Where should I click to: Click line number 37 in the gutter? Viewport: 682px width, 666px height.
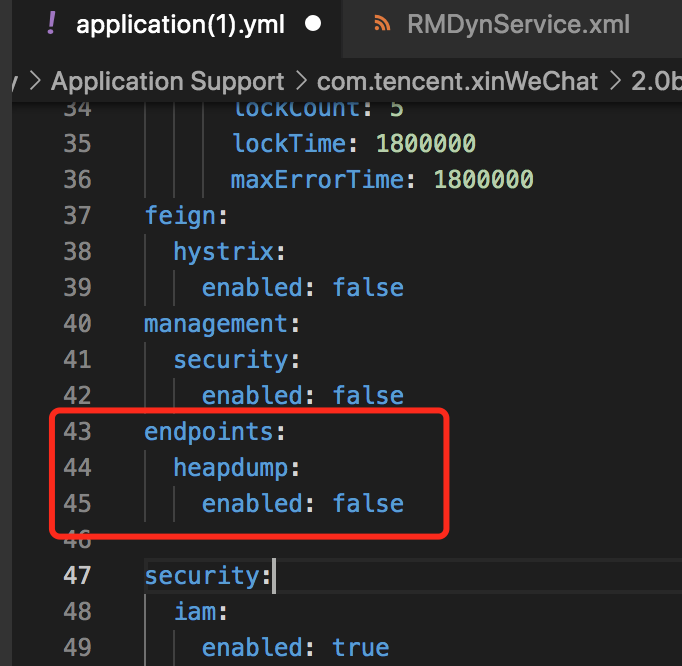point(77,216)
